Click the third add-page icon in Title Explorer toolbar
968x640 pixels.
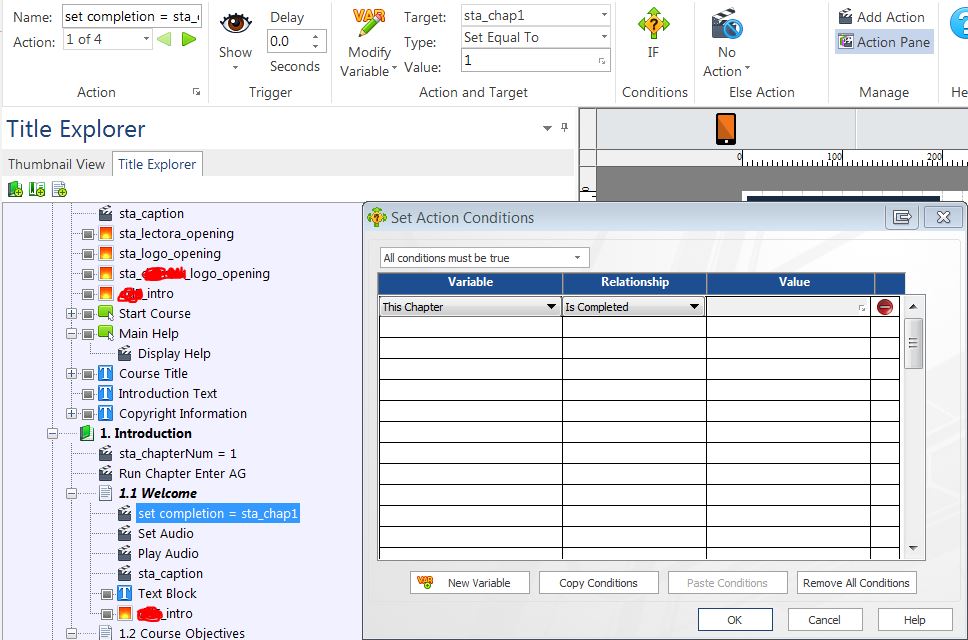point(59,189)
